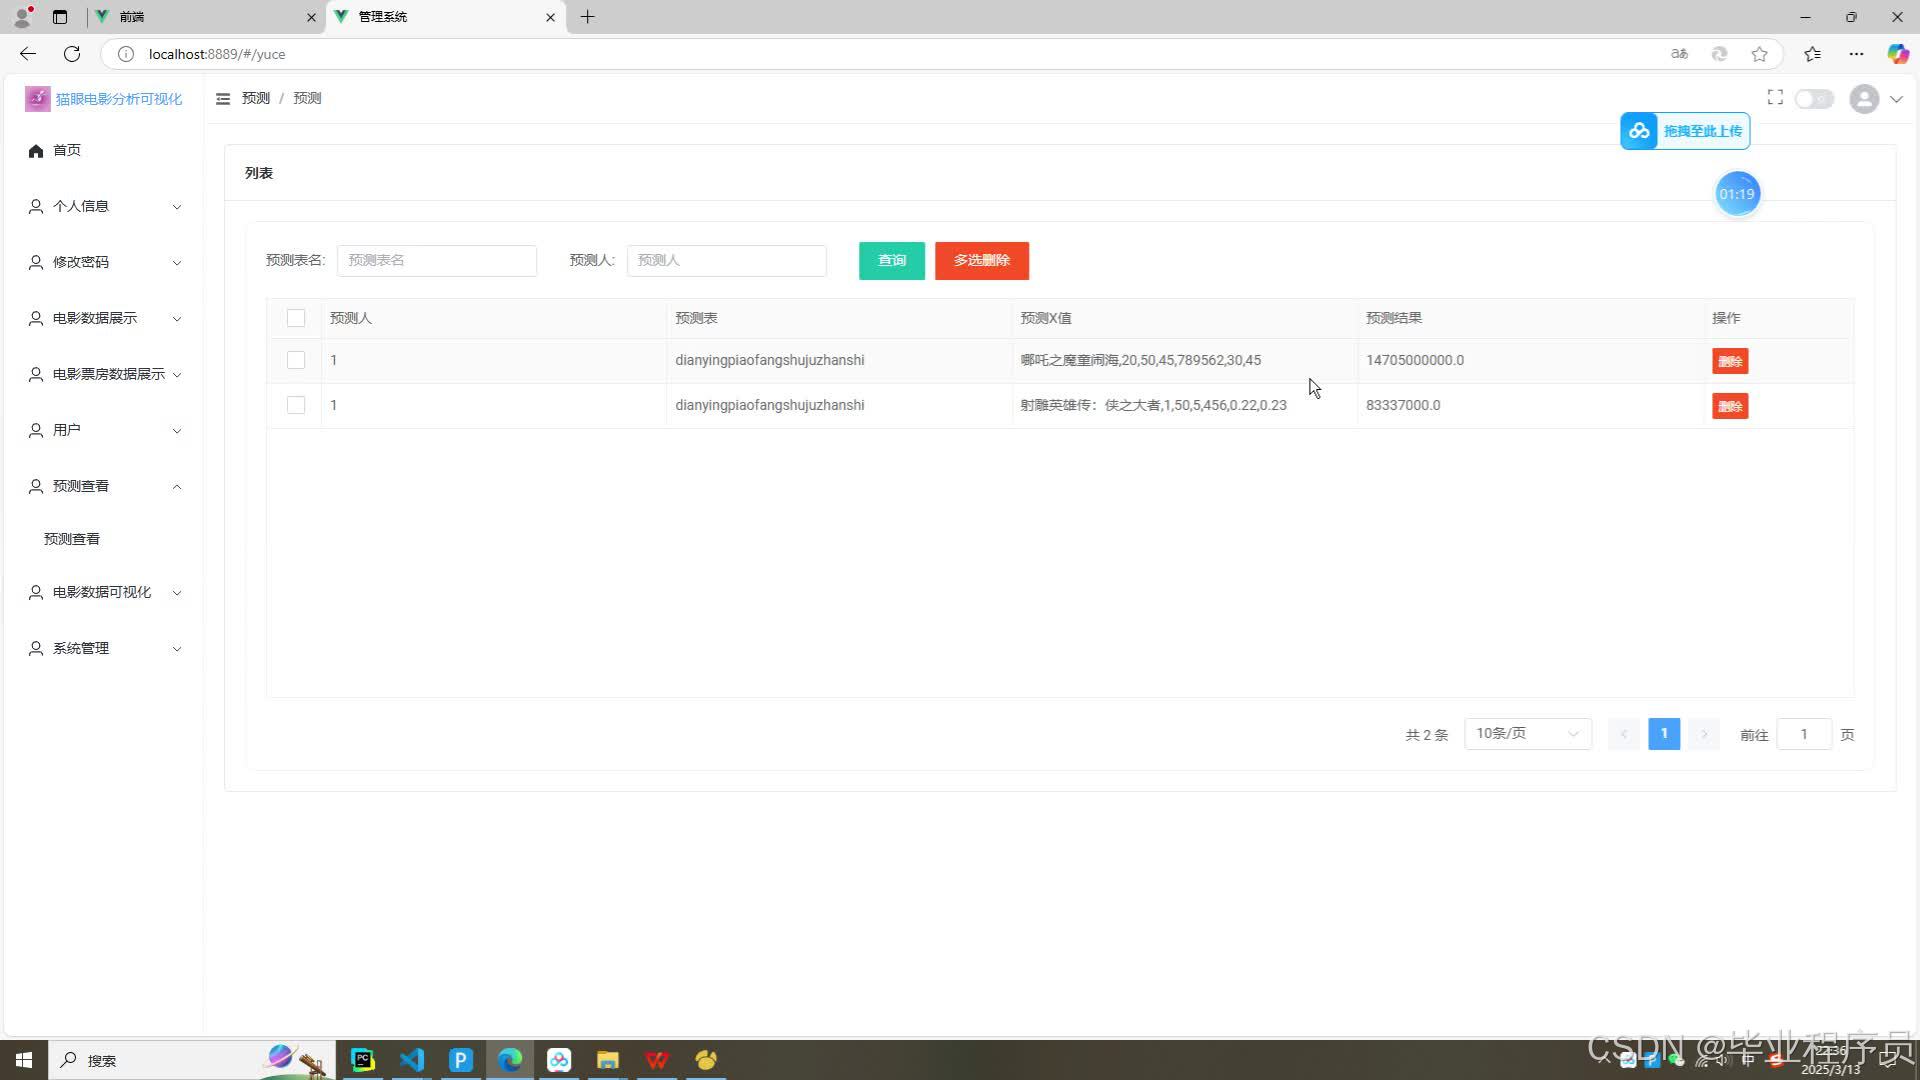Open the 10条/页 page size dropdown
This screenshot has height=1080, width=1920.
point(1527,734)
